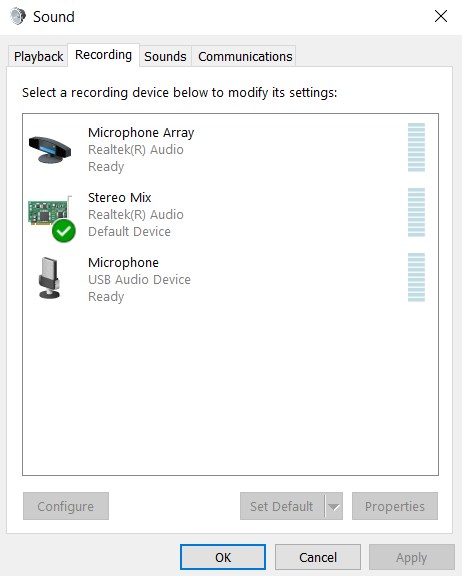Click the Stereo Mix level meter
The height and width of the screenshot is (576, 462).
[x=416, y=212]
